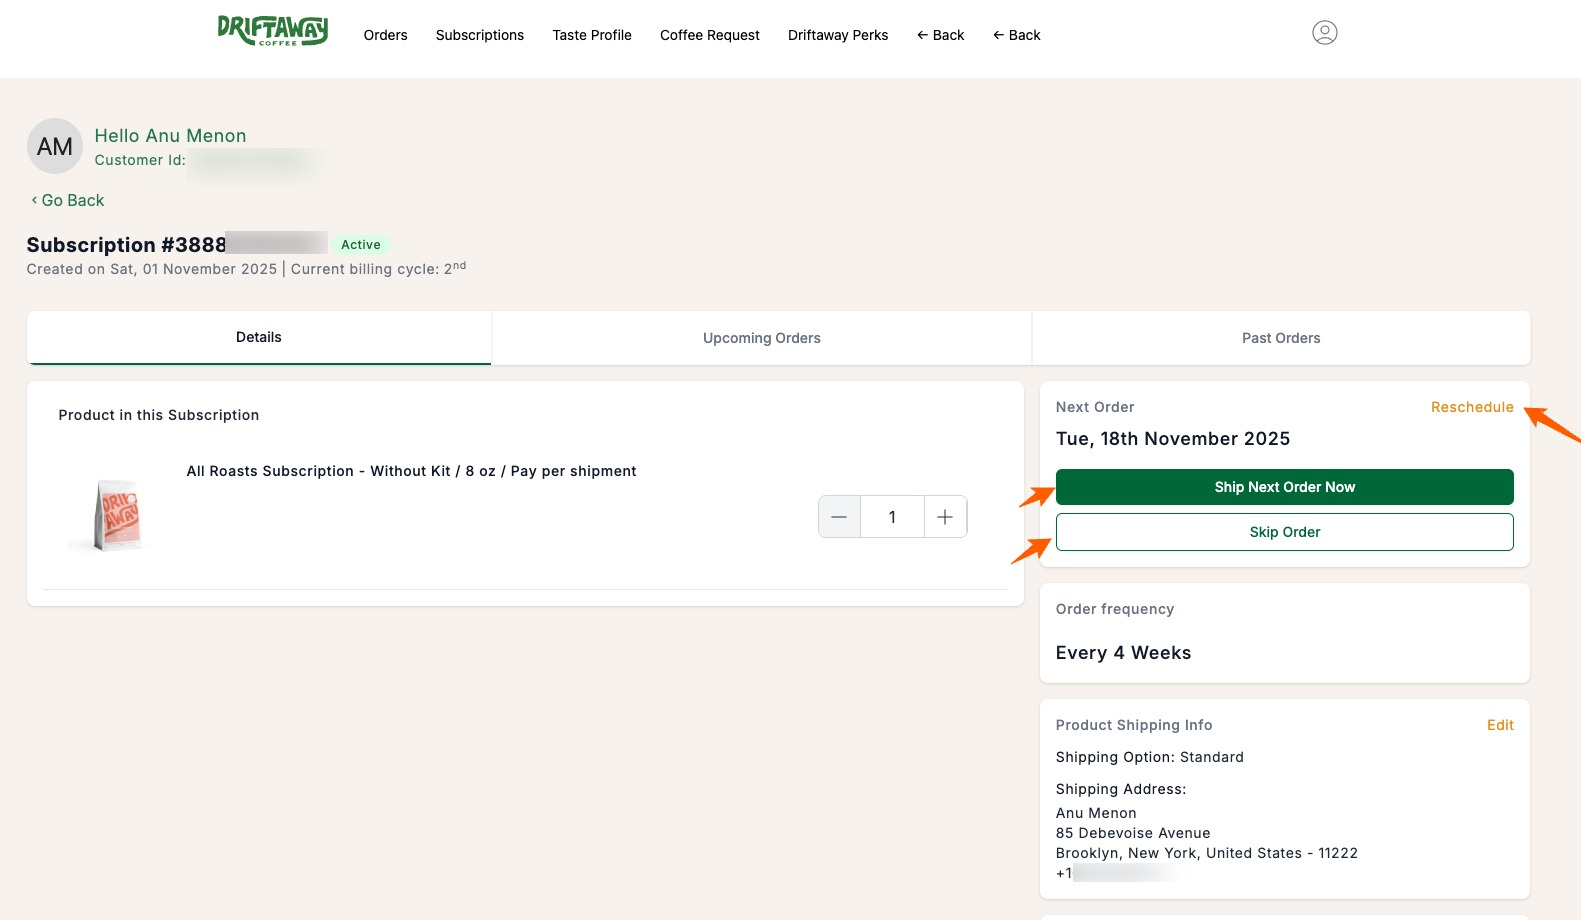
Task: Open Taste Profile page
Action: (x=592, y=35)
